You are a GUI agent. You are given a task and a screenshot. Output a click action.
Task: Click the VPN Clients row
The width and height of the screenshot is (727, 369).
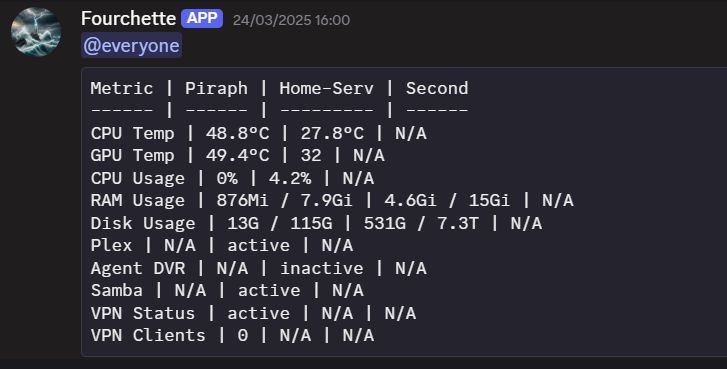pos(232,336)
